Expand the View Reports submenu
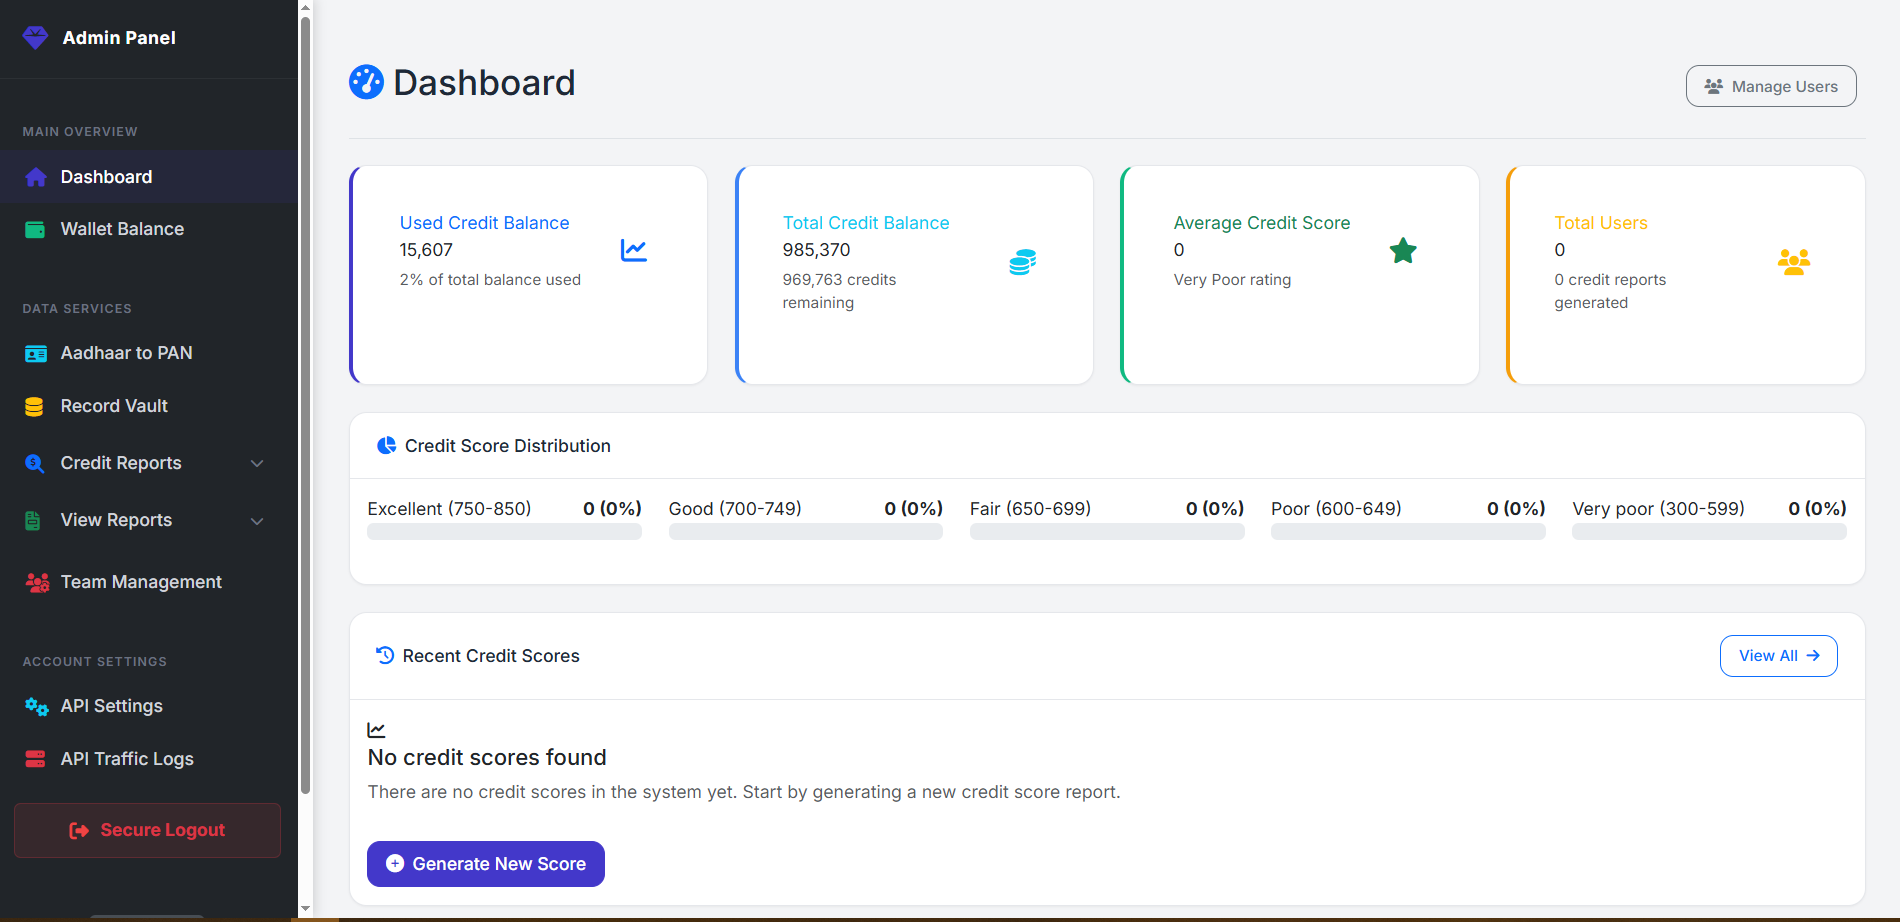The height and width of the screenshot is (922, 1900). (x=257, y=520)
